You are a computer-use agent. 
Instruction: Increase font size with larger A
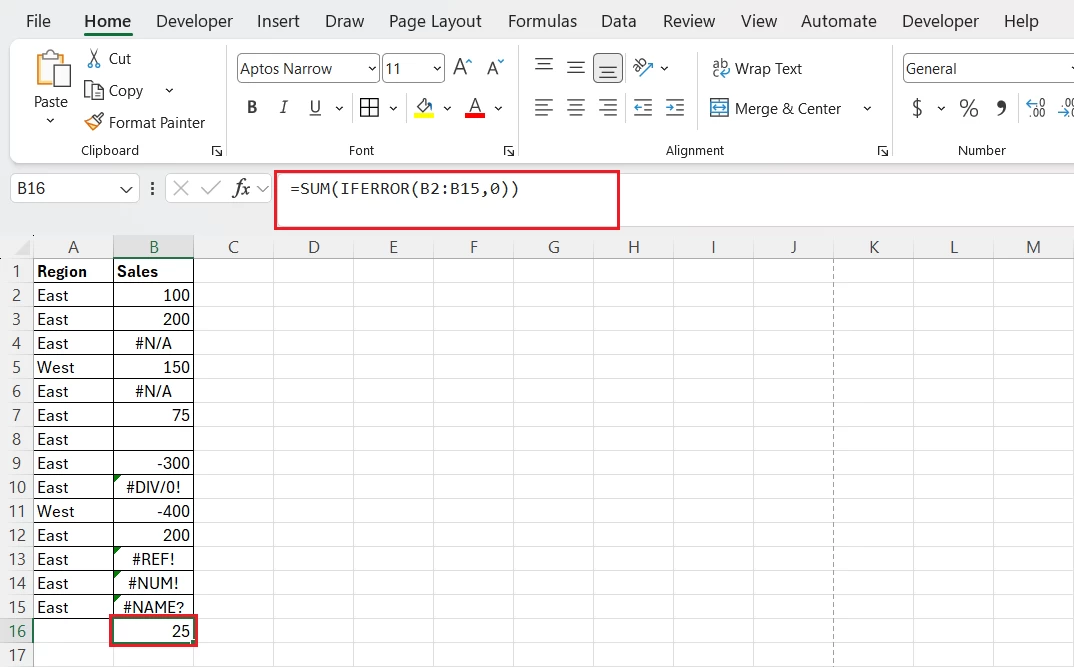pos(463,68)
